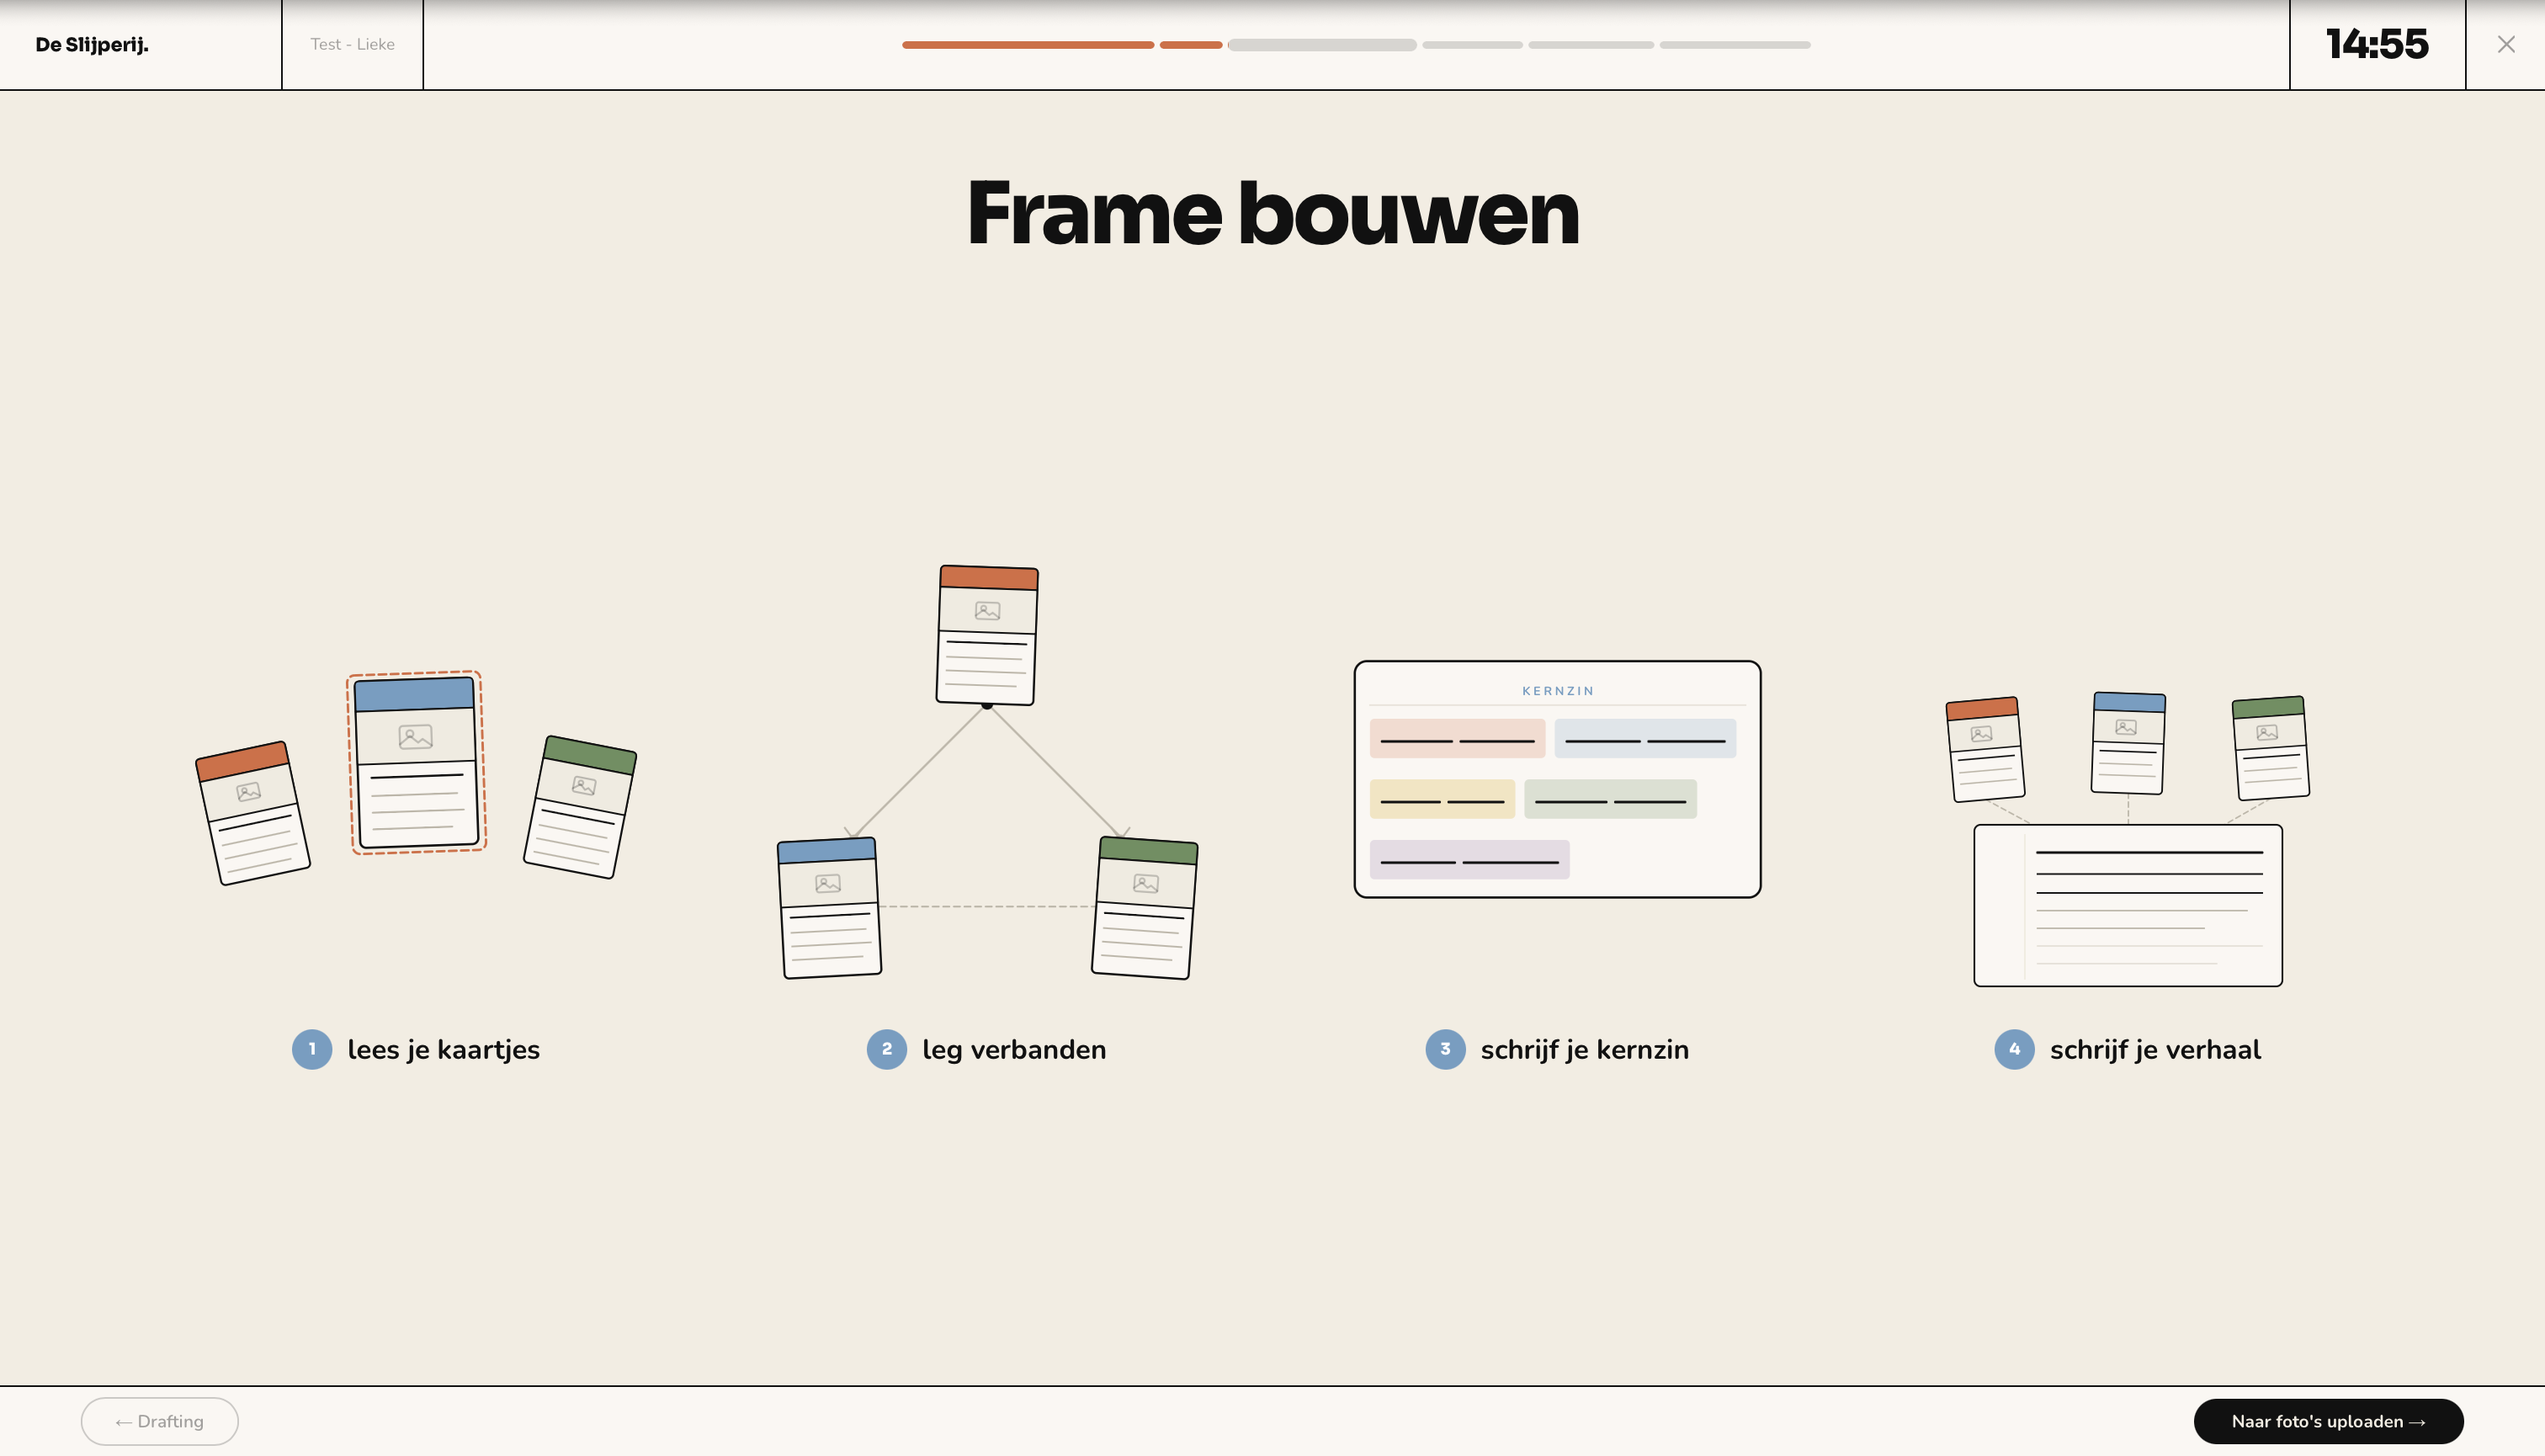Click the small blue card above the story document

pos(2128,743)
